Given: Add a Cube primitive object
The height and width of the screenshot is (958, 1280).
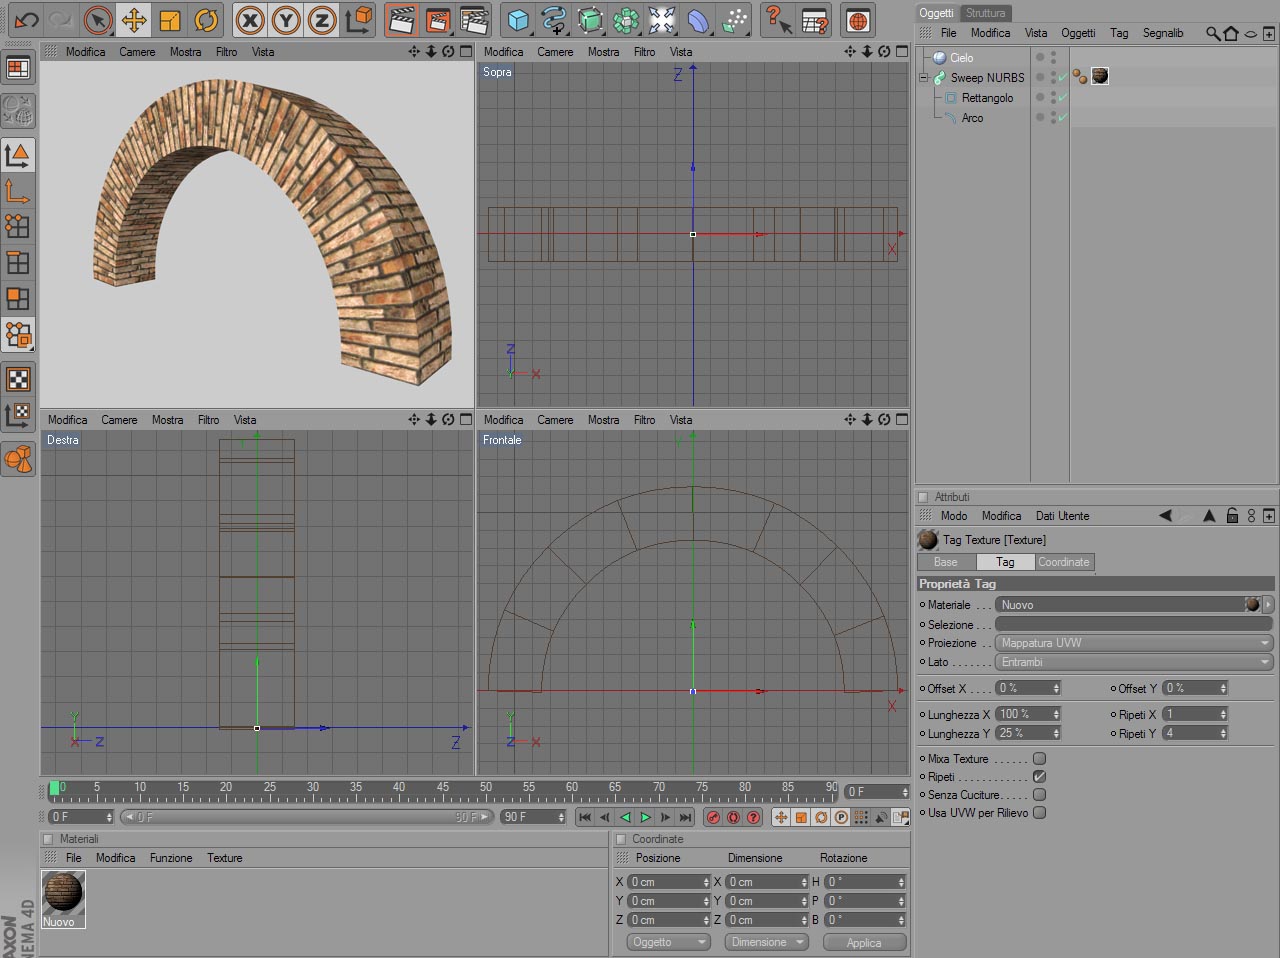Looking at the screenshot, I should tap(517, 20).
